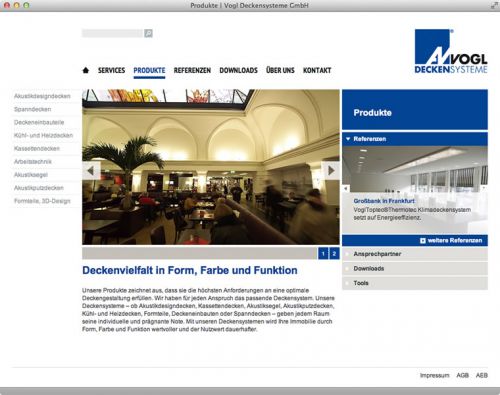This screenshot has height=395, width=500.
Task: Open the Referenzen menu item
Action: tap(192, 70)
